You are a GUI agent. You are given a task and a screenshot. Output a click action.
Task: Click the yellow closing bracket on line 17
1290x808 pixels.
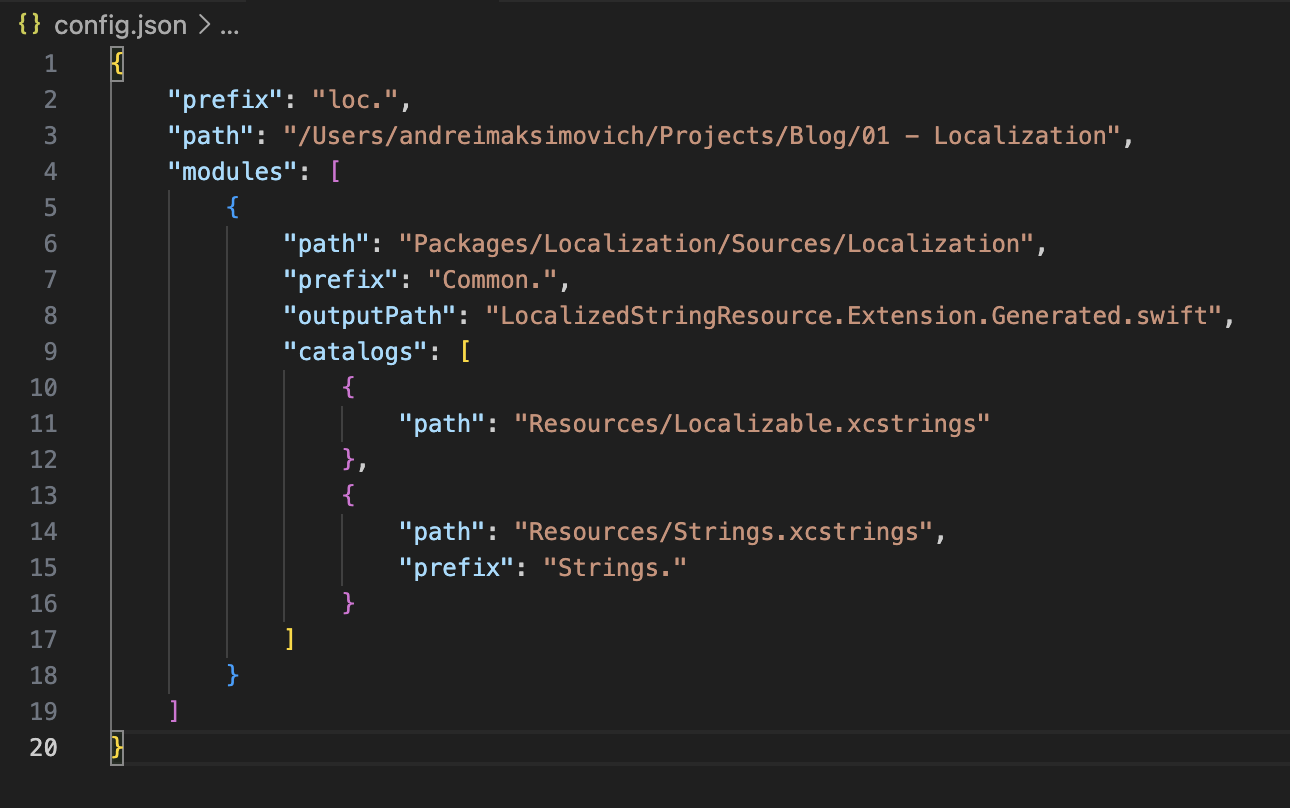coord(290,639)
